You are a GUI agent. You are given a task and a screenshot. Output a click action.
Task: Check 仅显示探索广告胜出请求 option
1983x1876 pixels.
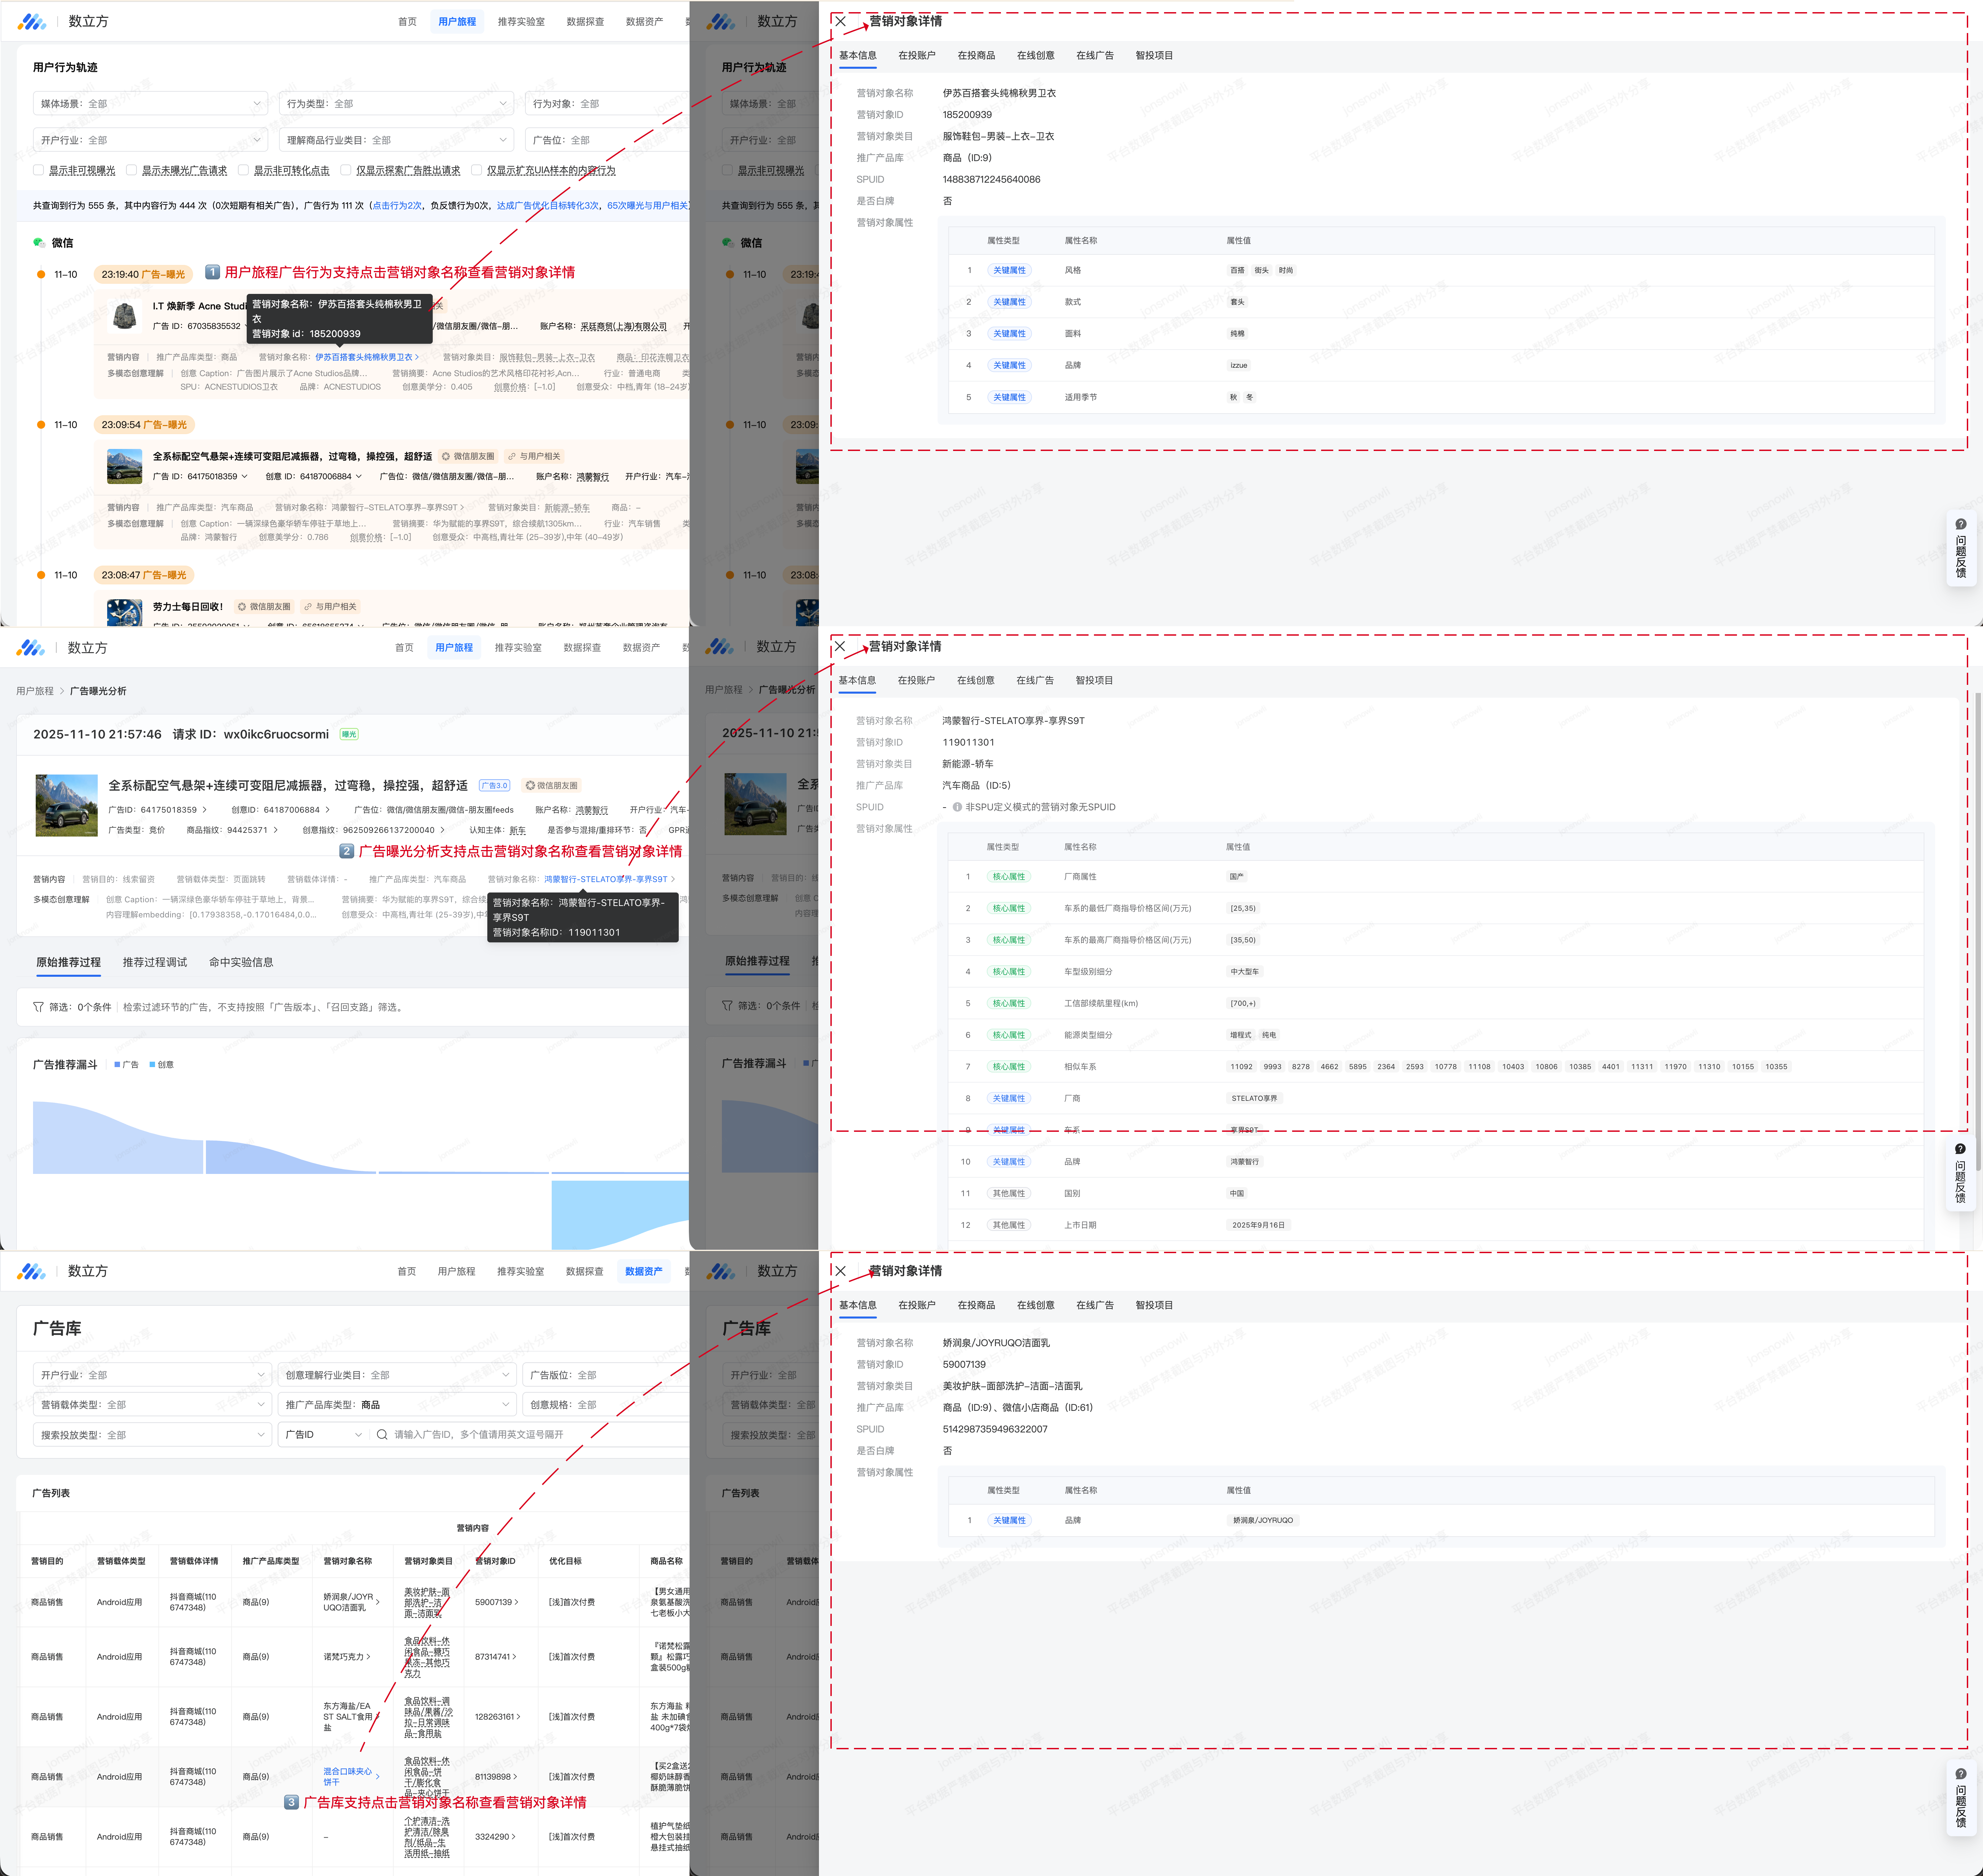346,170
